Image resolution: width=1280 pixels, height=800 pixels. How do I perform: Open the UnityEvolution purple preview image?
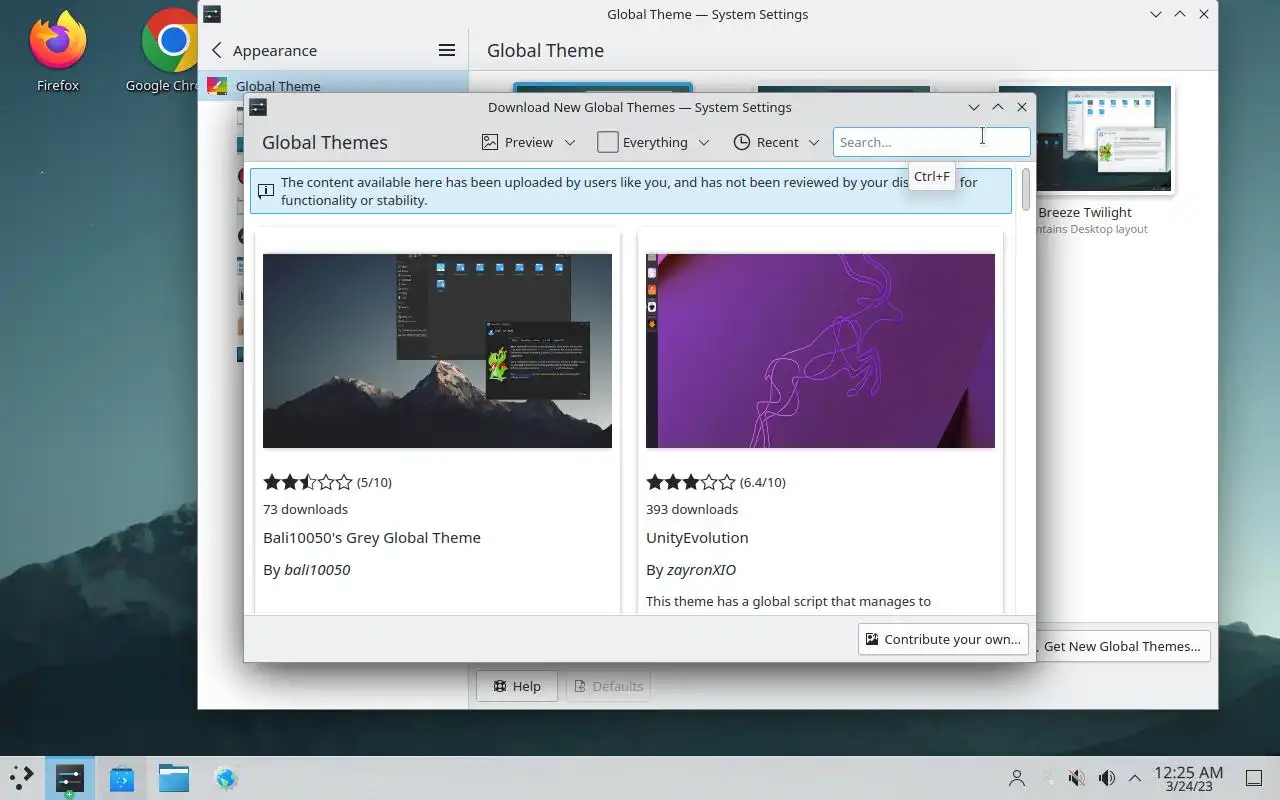pyautogui.click(x=820, y=351)
